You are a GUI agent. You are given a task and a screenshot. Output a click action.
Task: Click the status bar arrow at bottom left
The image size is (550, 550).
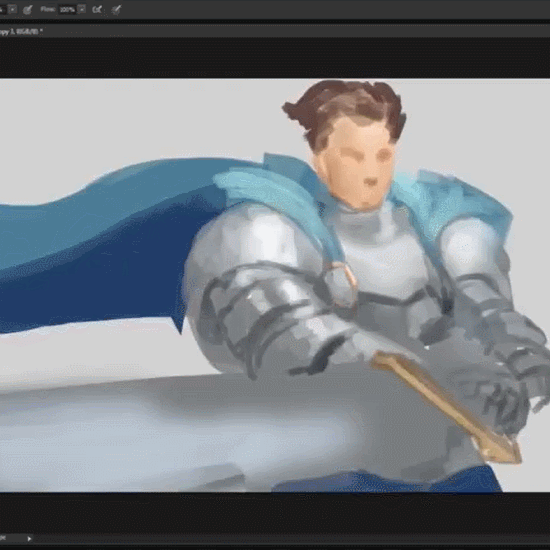29,538
